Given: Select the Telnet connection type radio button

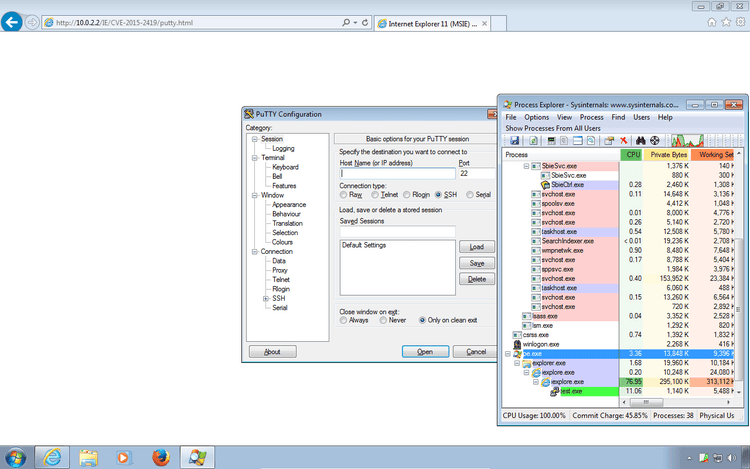Looking at the screenshot, I should click(375, 195).
